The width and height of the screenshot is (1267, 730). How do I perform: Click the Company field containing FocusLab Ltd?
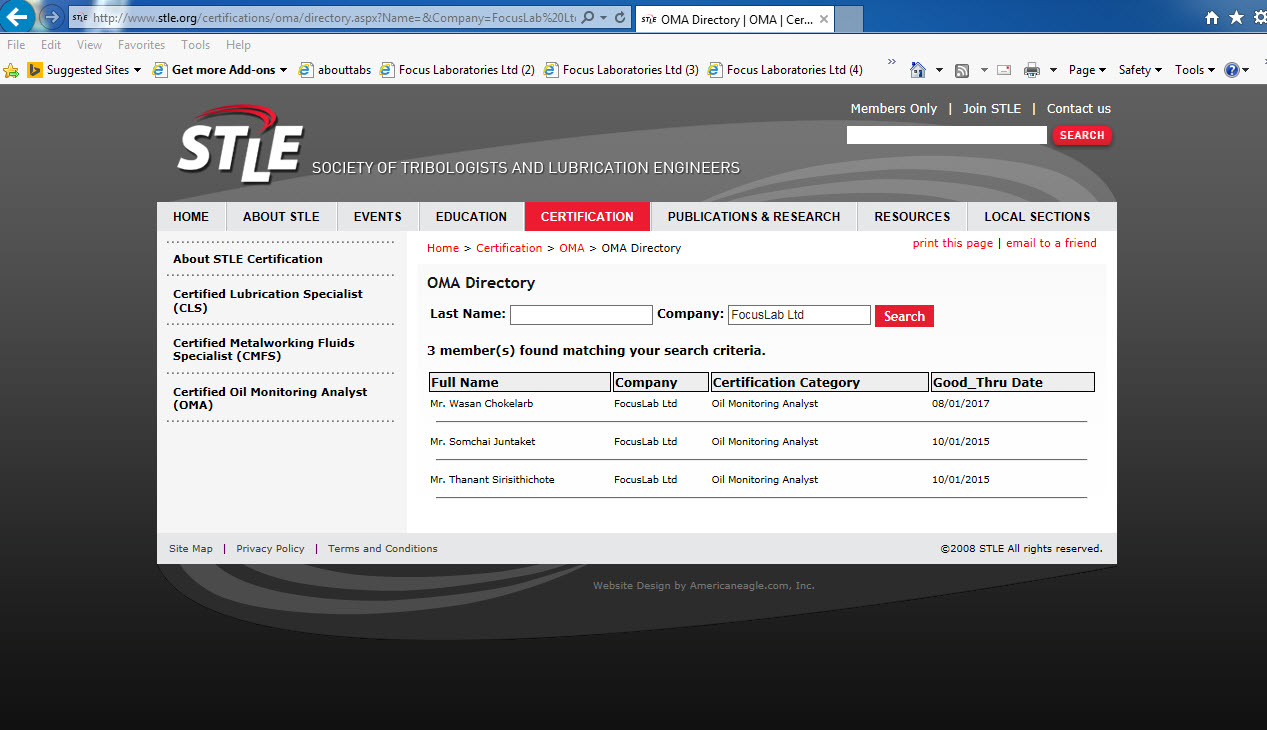(799, 315)
